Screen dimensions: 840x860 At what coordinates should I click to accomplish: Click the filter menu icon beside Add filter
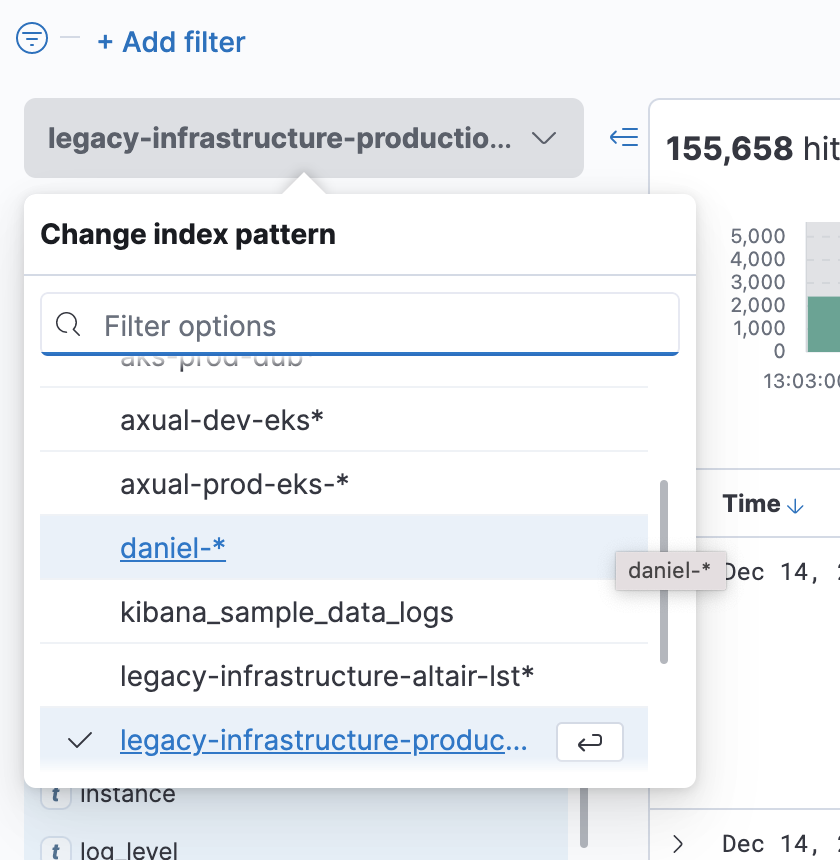tap(32, 39)
